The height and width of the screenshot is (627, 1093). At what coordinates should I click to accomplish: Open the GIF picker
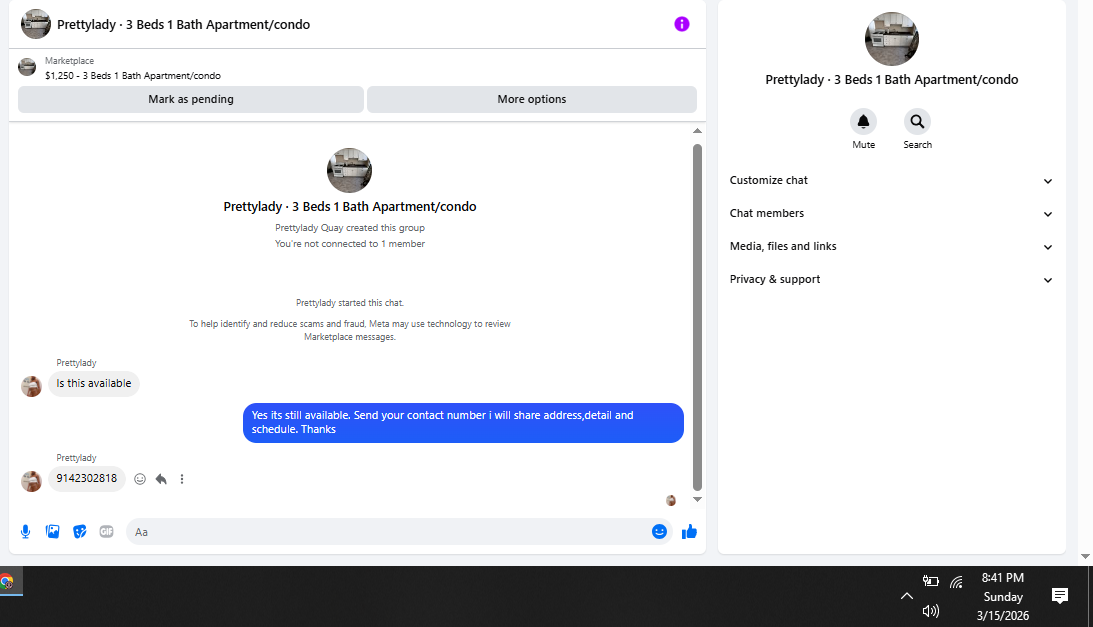(106, 531)
